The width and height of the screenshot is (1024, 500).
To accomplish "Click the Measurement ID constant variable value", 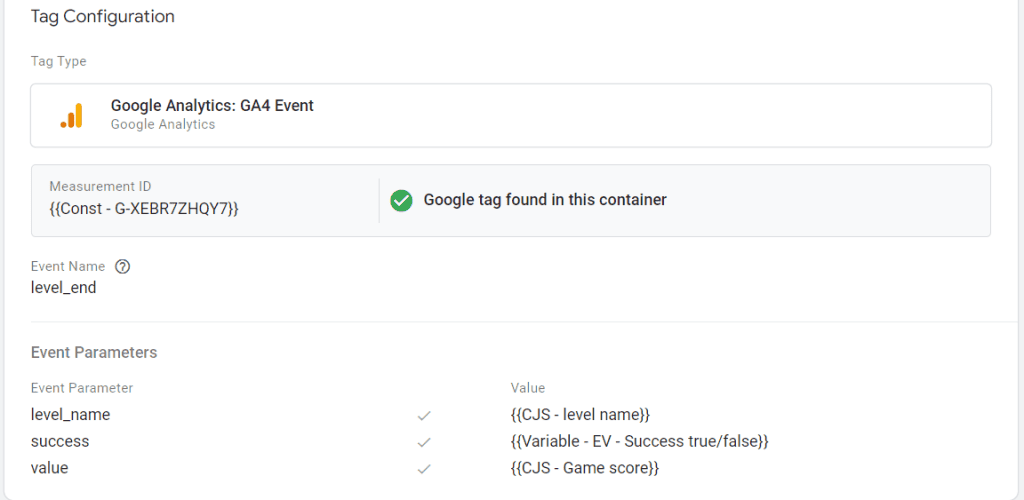I will [x=144, y=208].
